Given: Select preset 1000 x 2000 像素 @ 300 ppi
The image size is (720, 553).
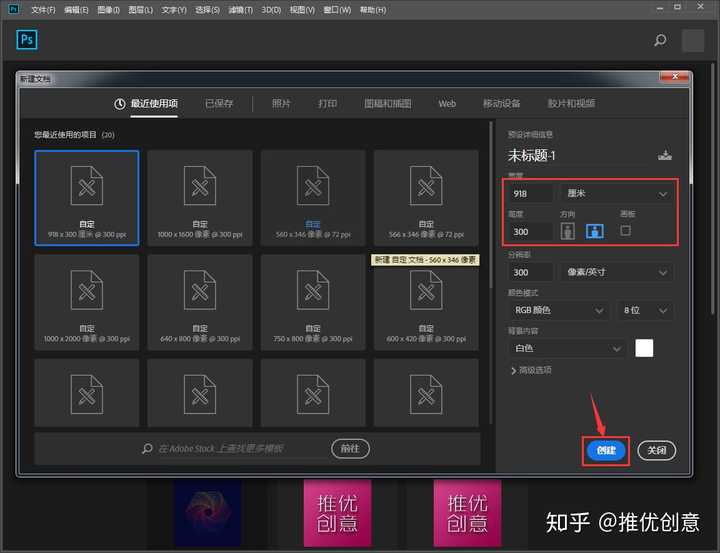Looking at the screenshot, I should [87, 303].
